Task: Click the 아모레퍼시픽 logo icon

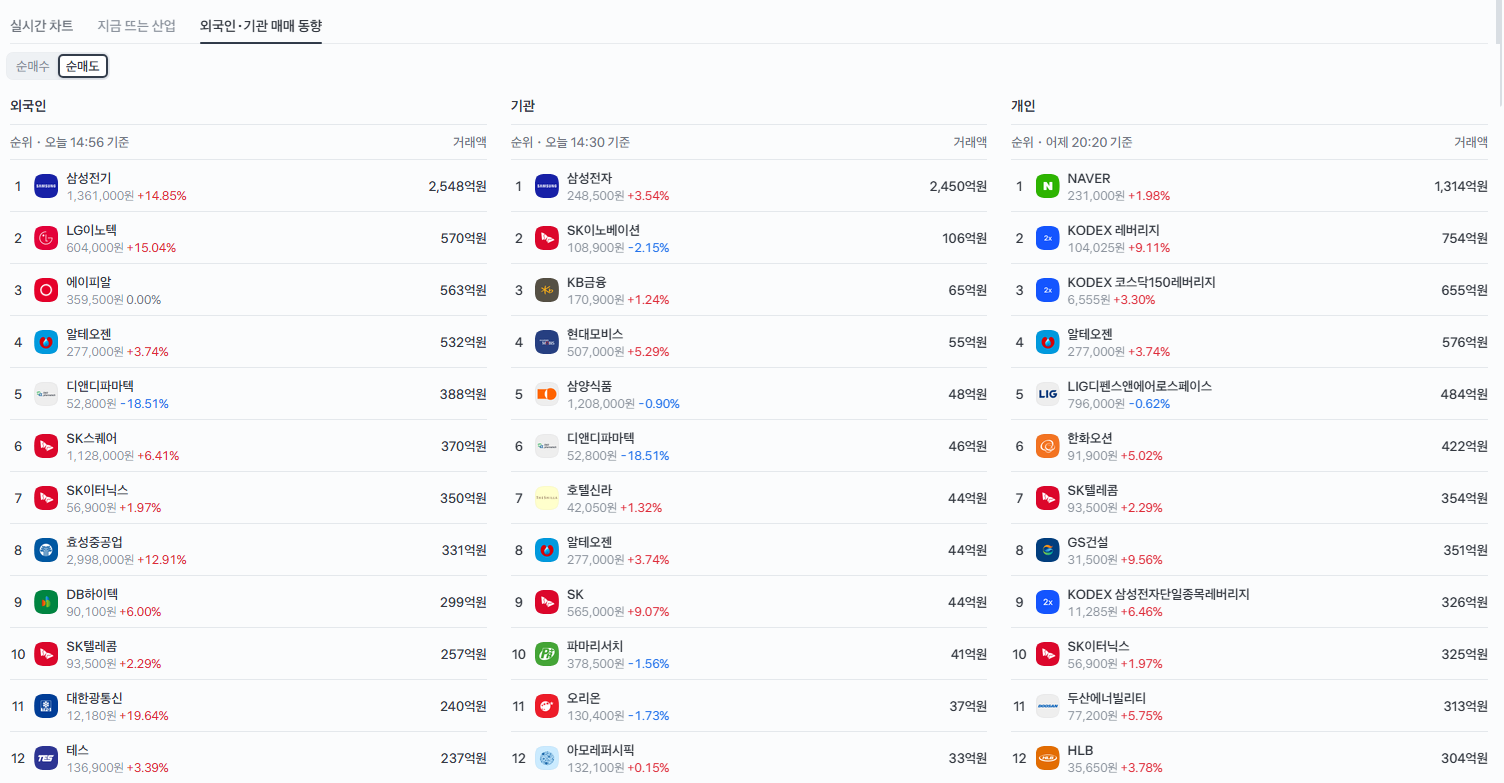Action: 547,758
